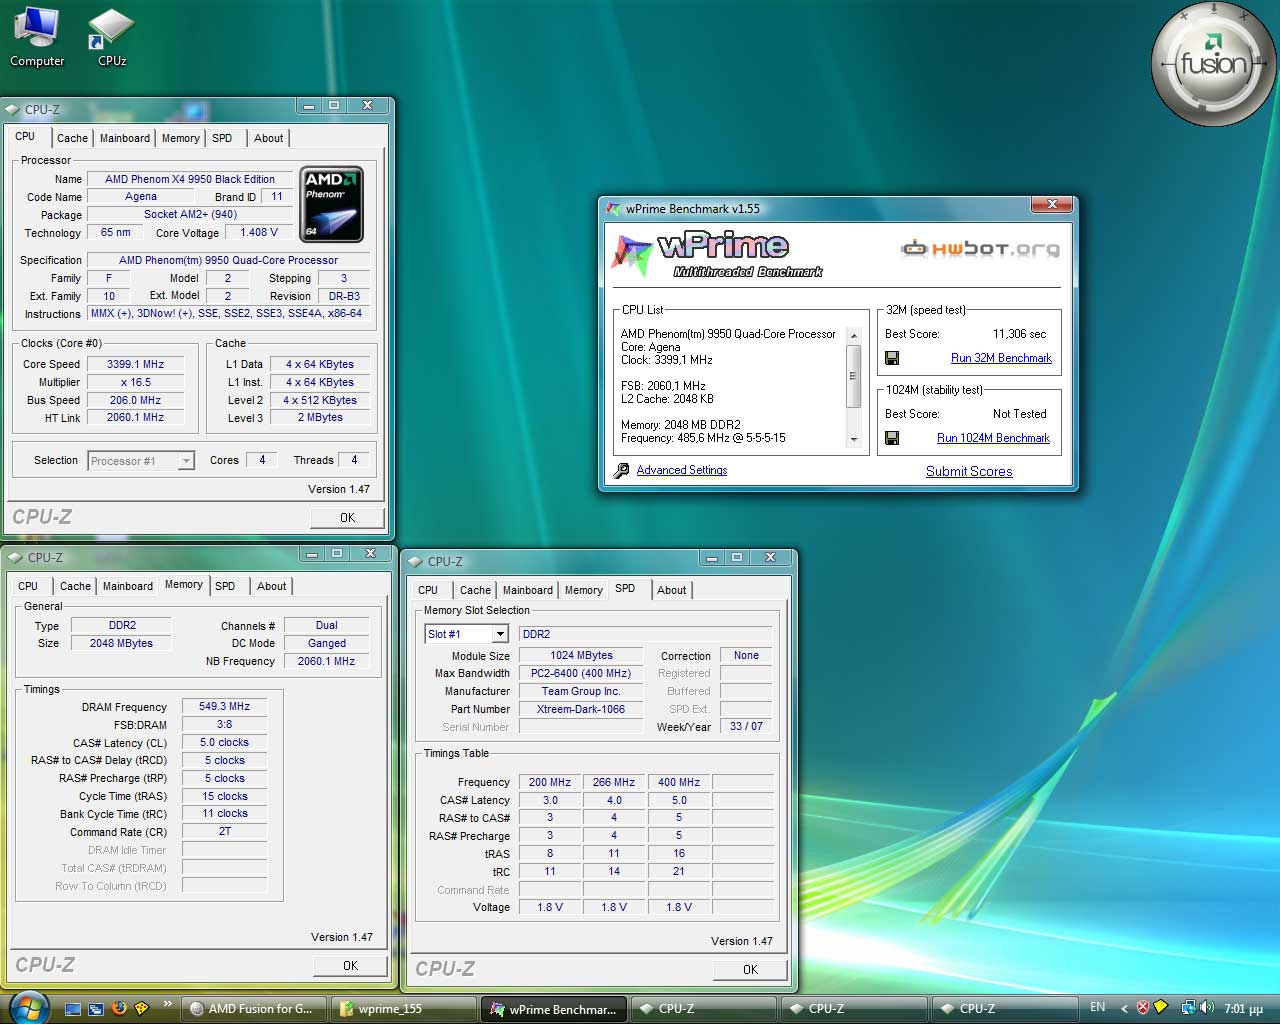
Task: Click the yellow quick launch icon beside Firefox
Action: pyautogui.click(x=142, y=1008)
